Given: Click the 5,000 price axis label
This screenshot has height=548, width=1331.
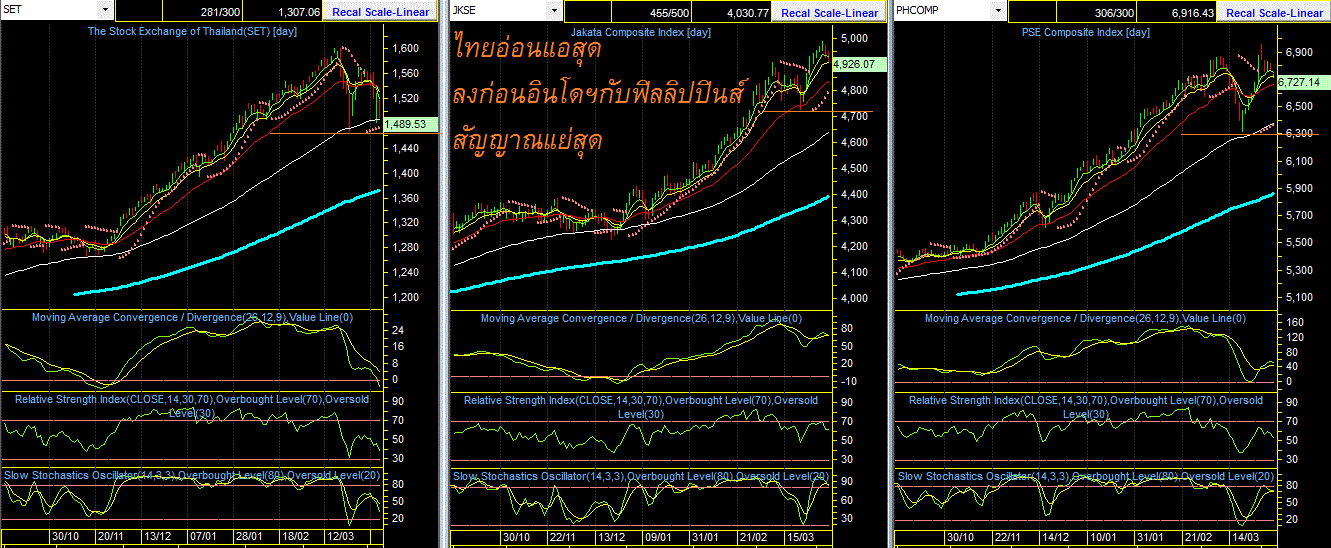Looking at the screenshot, I should 855,39.
